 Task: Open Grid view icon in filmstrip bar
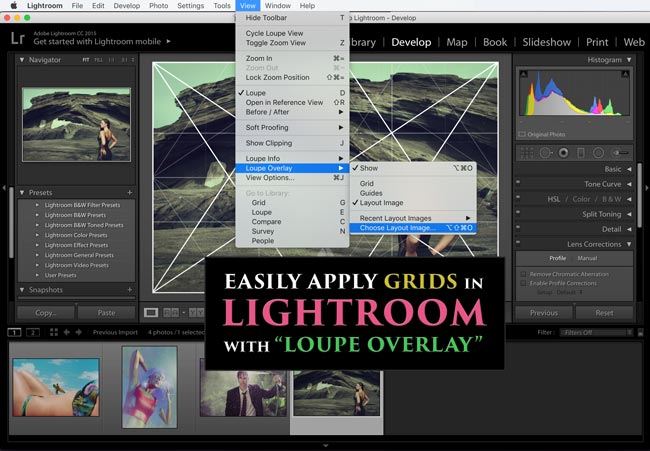[54, 332]
